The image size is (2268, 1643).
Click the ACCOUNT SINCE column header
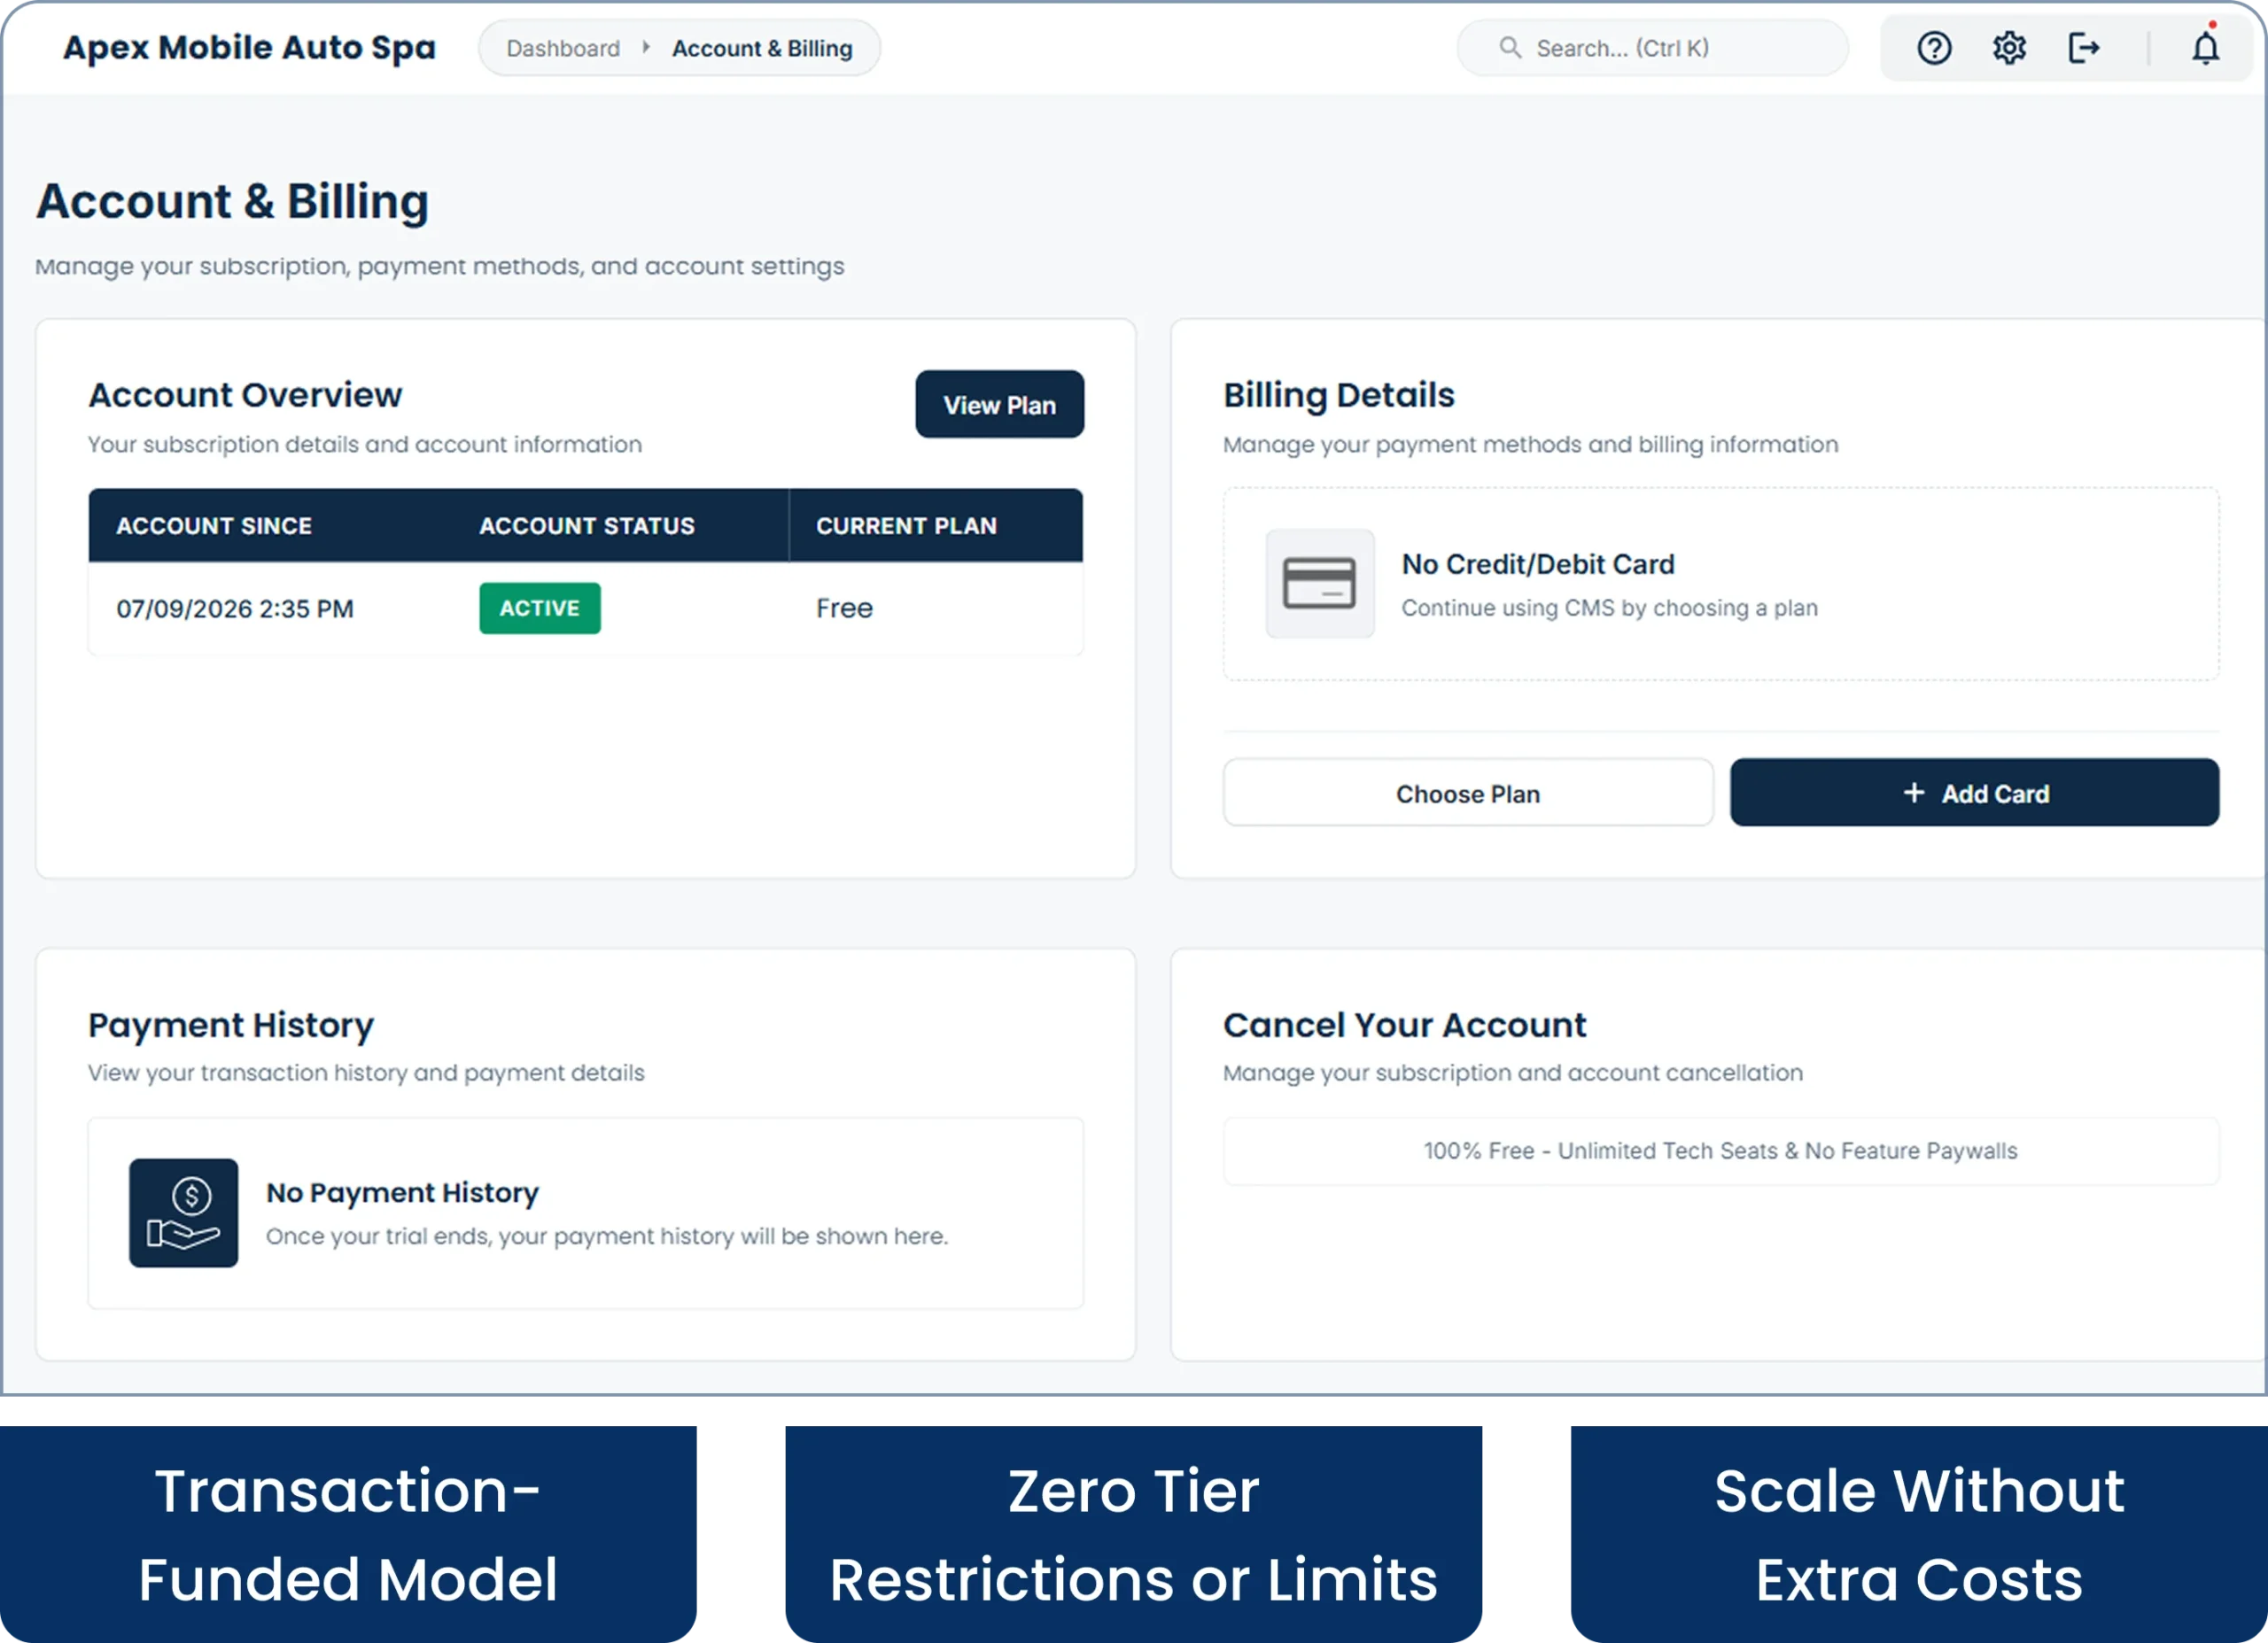(x=214, y=525)
